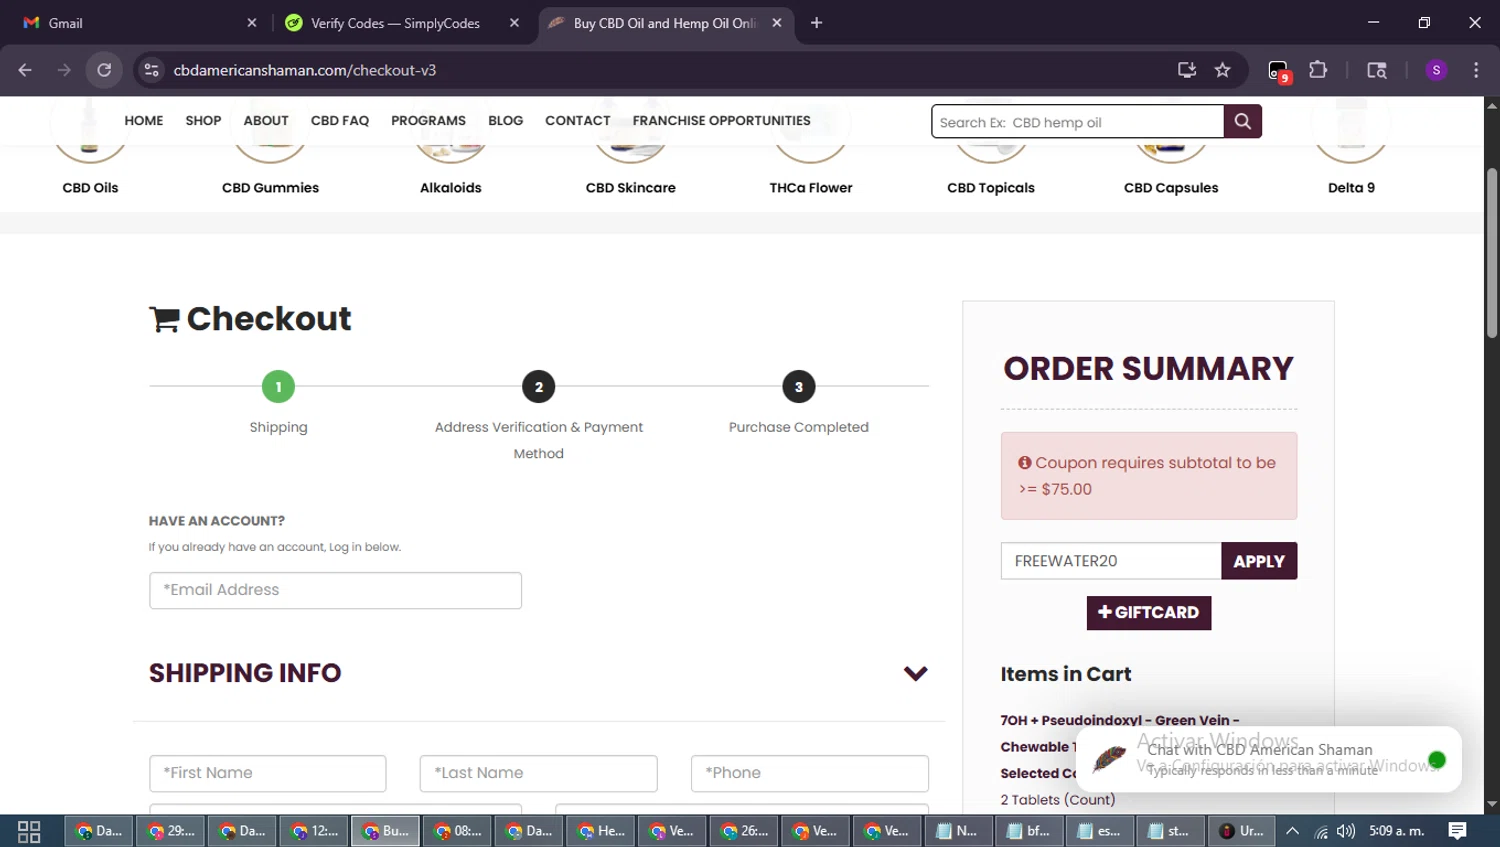Image resolution: width=1500 pixels, height=847 pixels.
Task: Switch to Verify Codes SimplyCodes tab
Action: pos(400,23)
